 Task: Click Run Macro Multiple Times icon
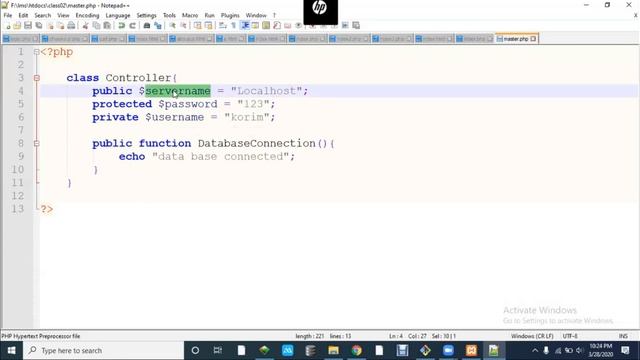345,26
